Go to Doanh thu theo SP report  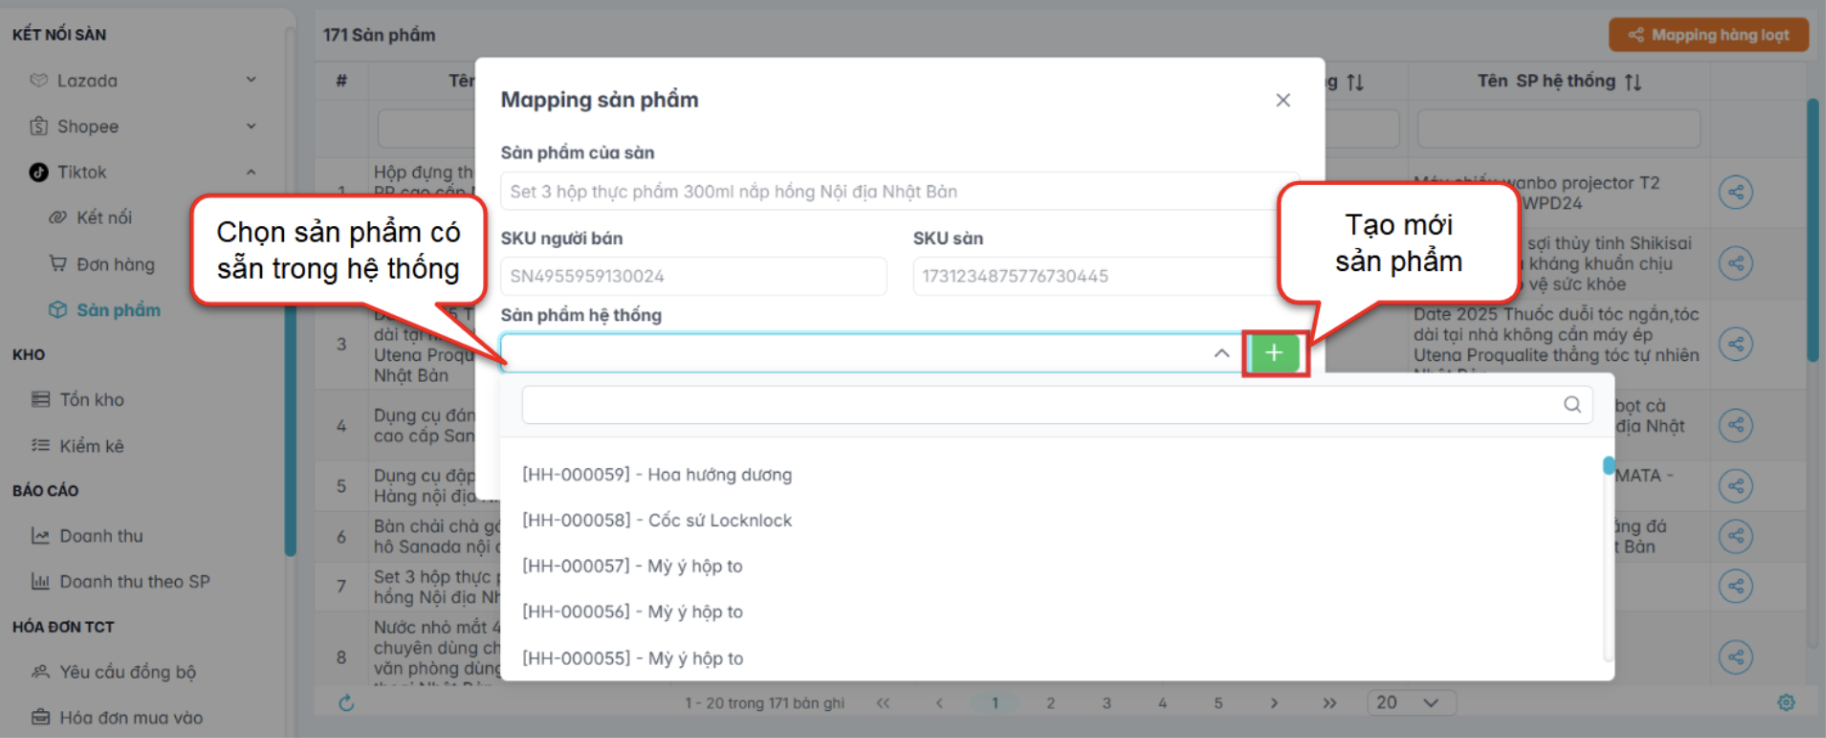pyautogui.click(x=134, y=582)
